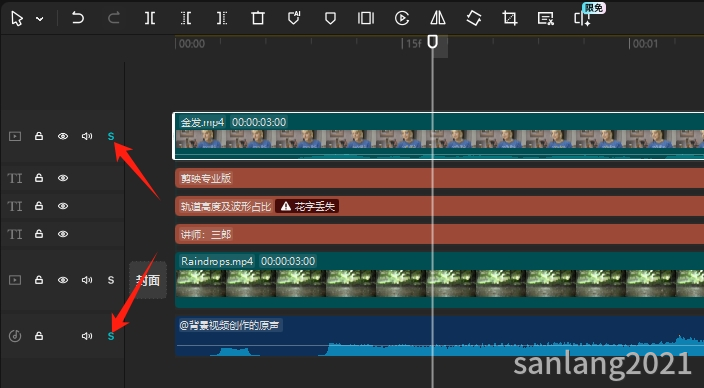Lock the 讲师：三郎 text track
The width and height of the screenshot is (704, 388).
(39, 234)
